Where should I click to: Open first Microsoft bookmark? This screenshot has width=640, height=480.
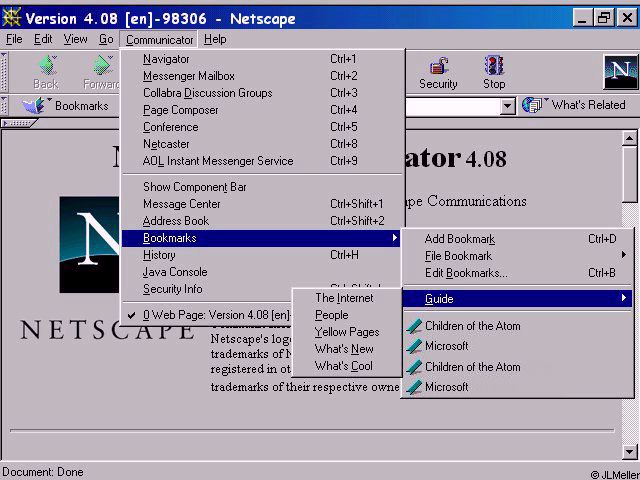click(x=518, y=346)
